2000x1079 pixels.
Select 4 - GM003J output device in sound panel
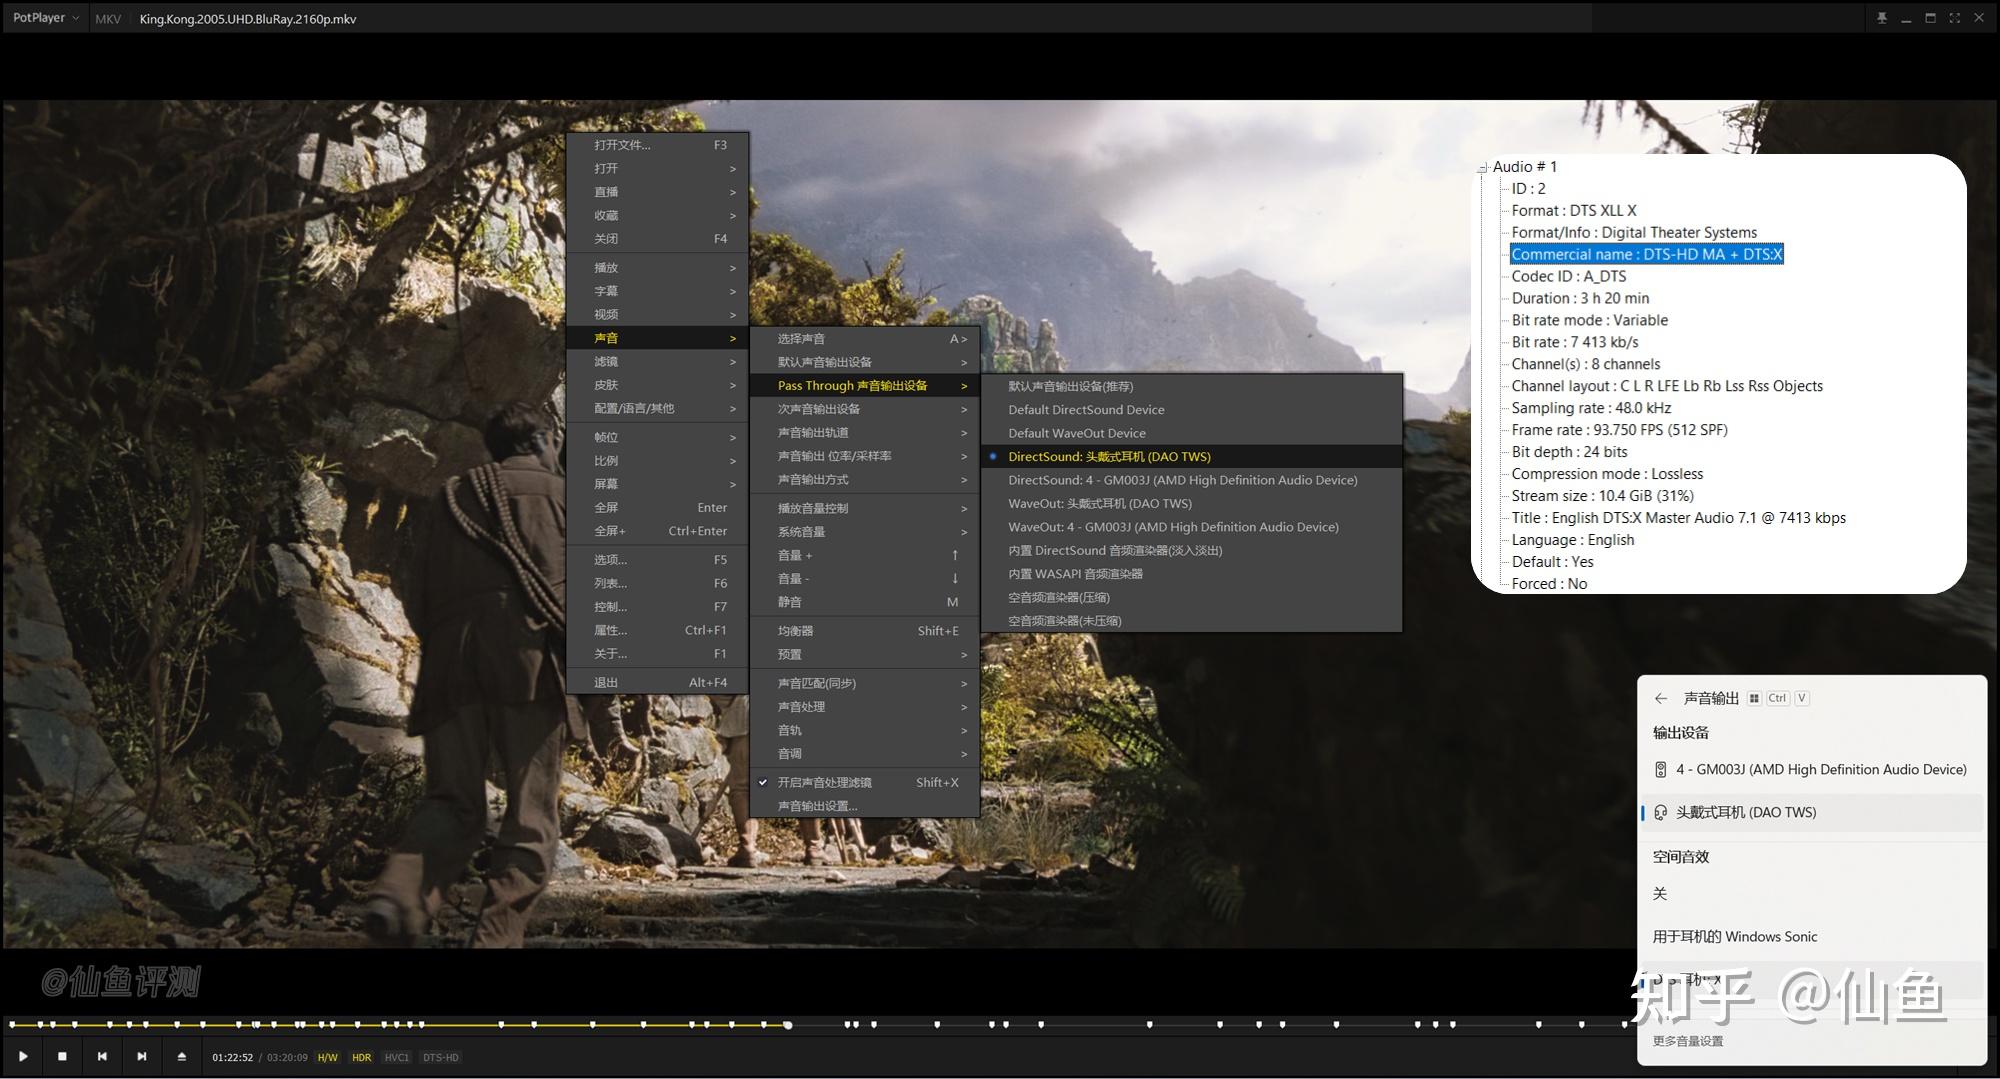(x=1812, y=770)
